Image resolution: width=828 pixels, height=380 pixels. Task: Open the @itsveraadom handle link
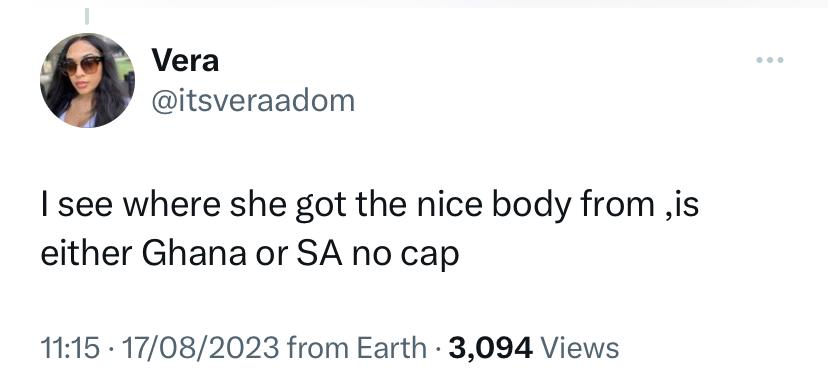[x=253, y=101]
